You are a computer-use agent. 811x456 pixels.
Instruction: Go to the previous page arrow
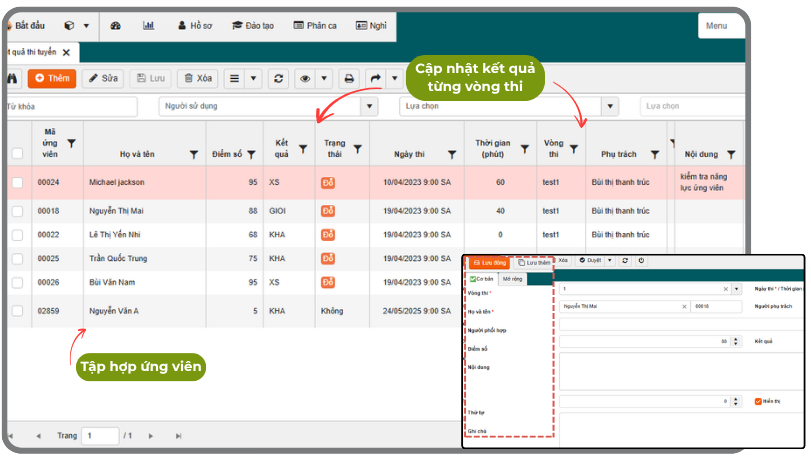38,436
